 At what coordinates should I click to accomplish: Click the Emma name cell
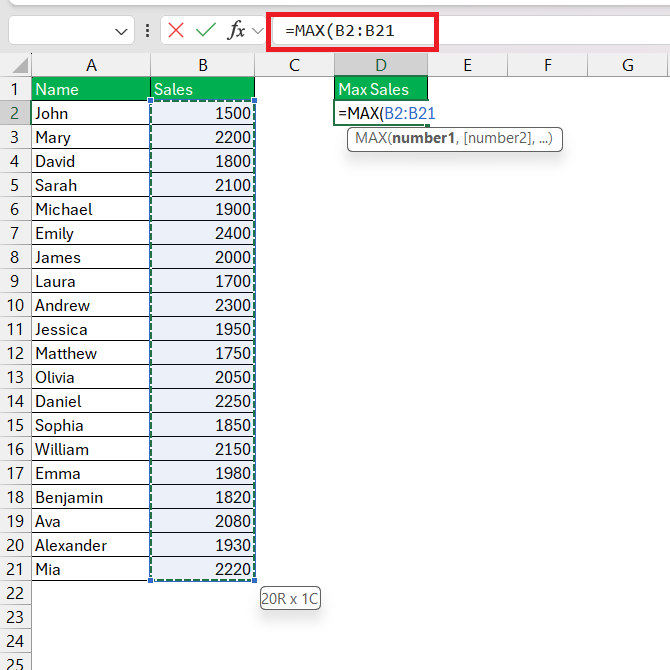(x=91, y=473)
